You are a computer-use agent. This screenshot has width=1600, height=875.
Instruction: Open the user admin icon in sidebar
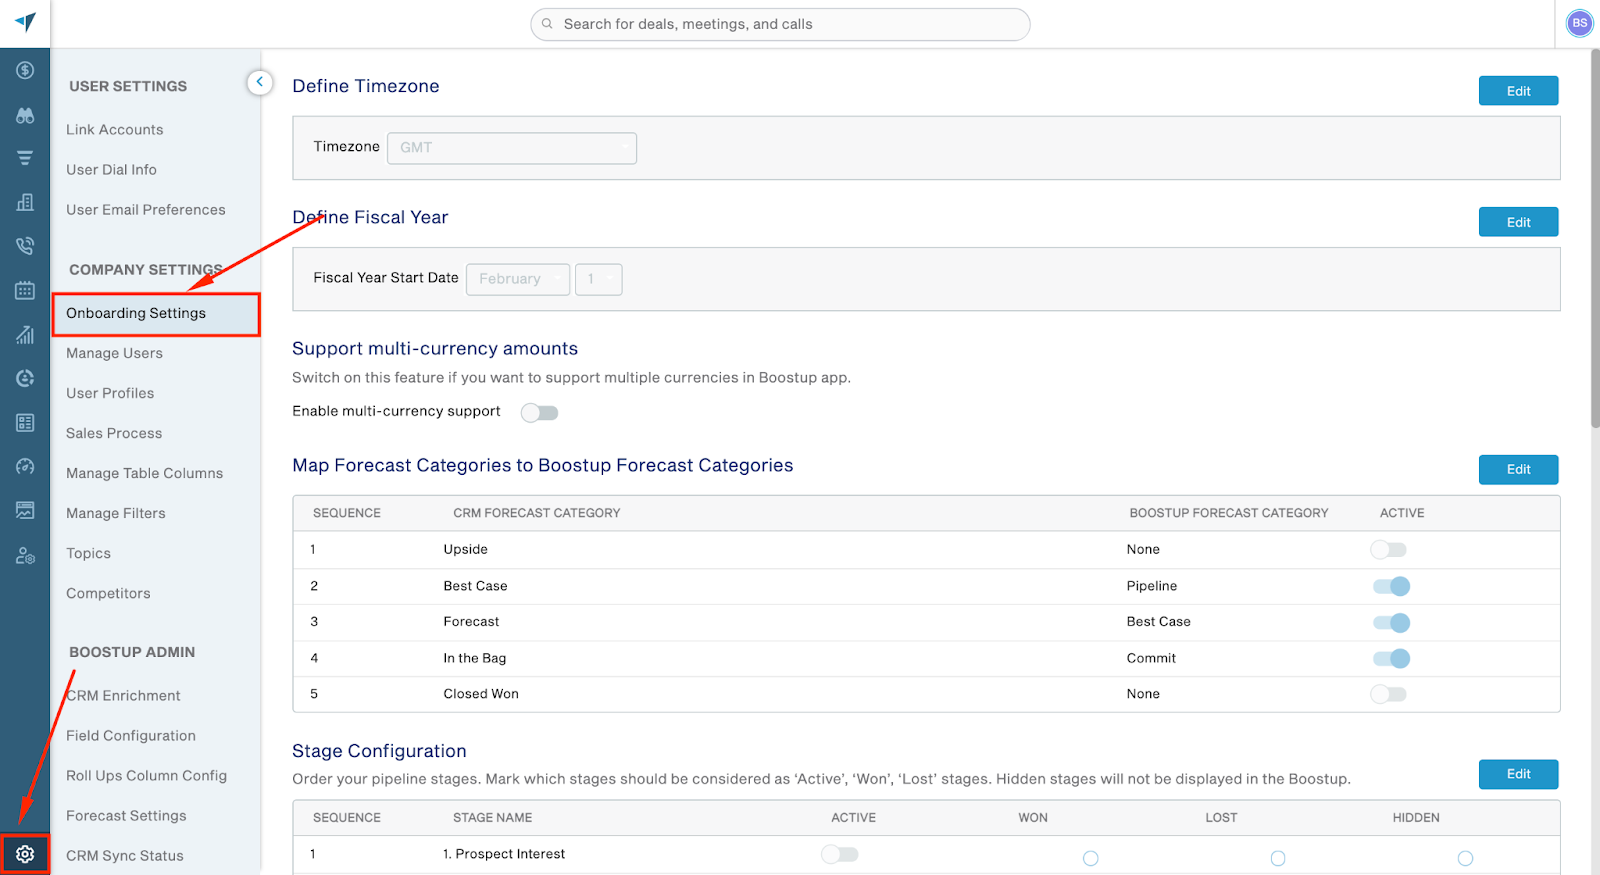(25, 555)
